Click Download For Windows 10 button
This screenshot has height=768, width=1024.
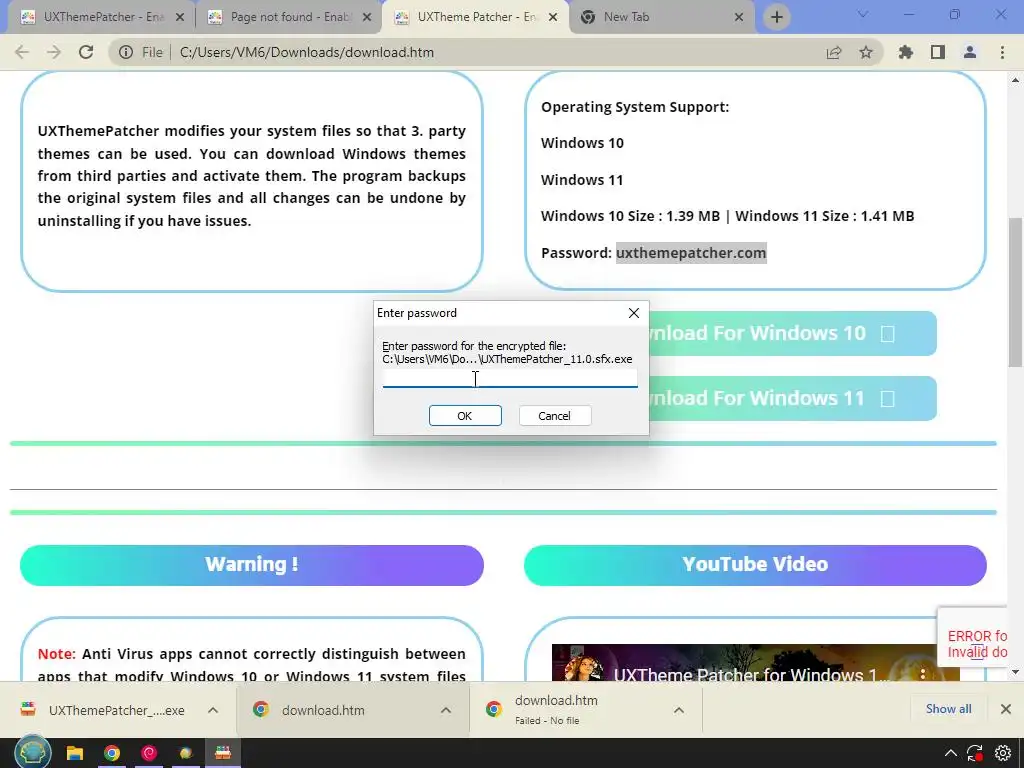click(792, 334)
